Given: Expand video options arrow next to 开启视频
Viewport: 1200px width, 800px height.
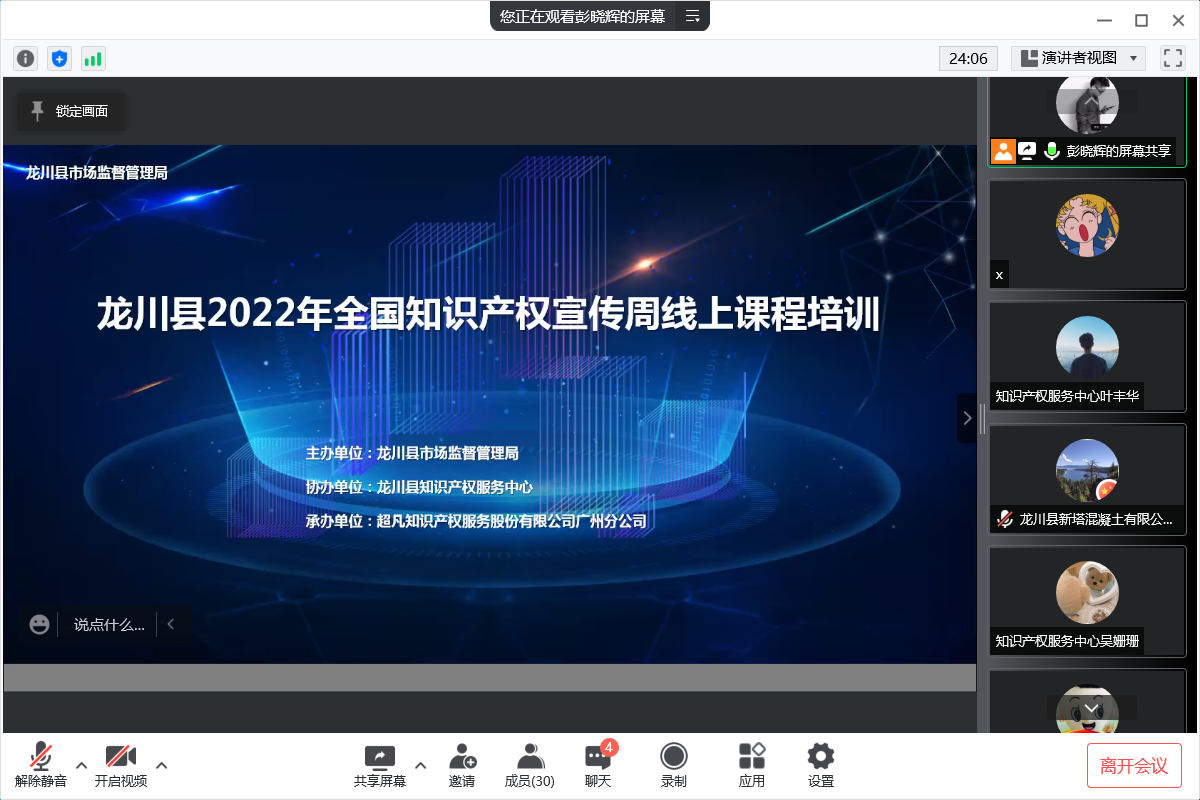Looking at the screenshot, I should [162, 765].
